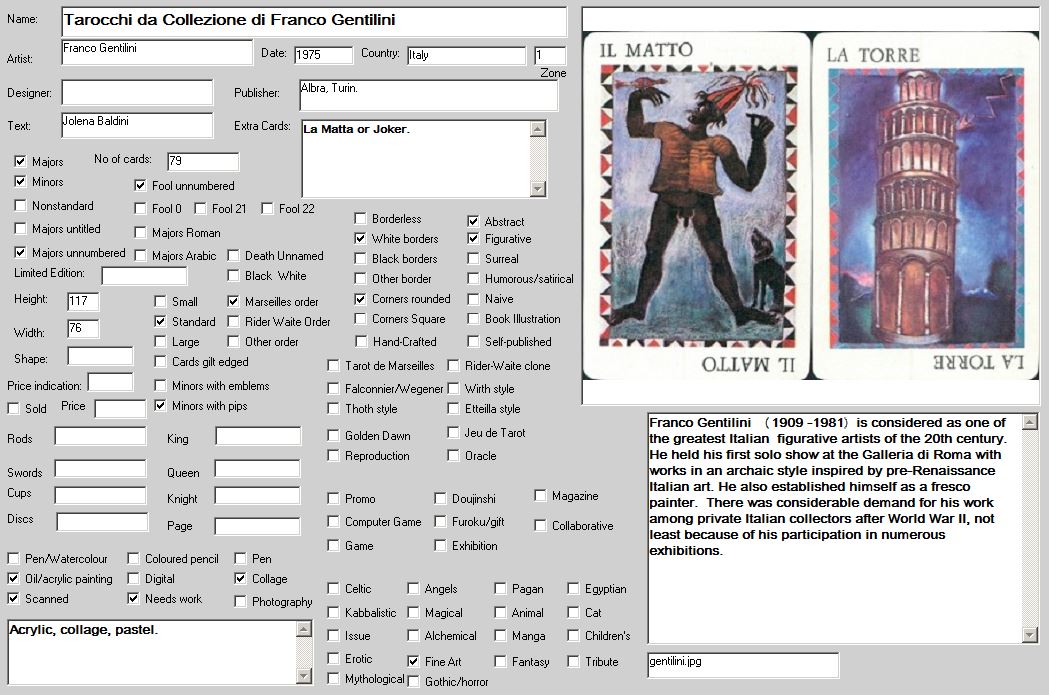Click the Date field showing 1975
This screenshot has width=1049, height=695.
[322, 56]
